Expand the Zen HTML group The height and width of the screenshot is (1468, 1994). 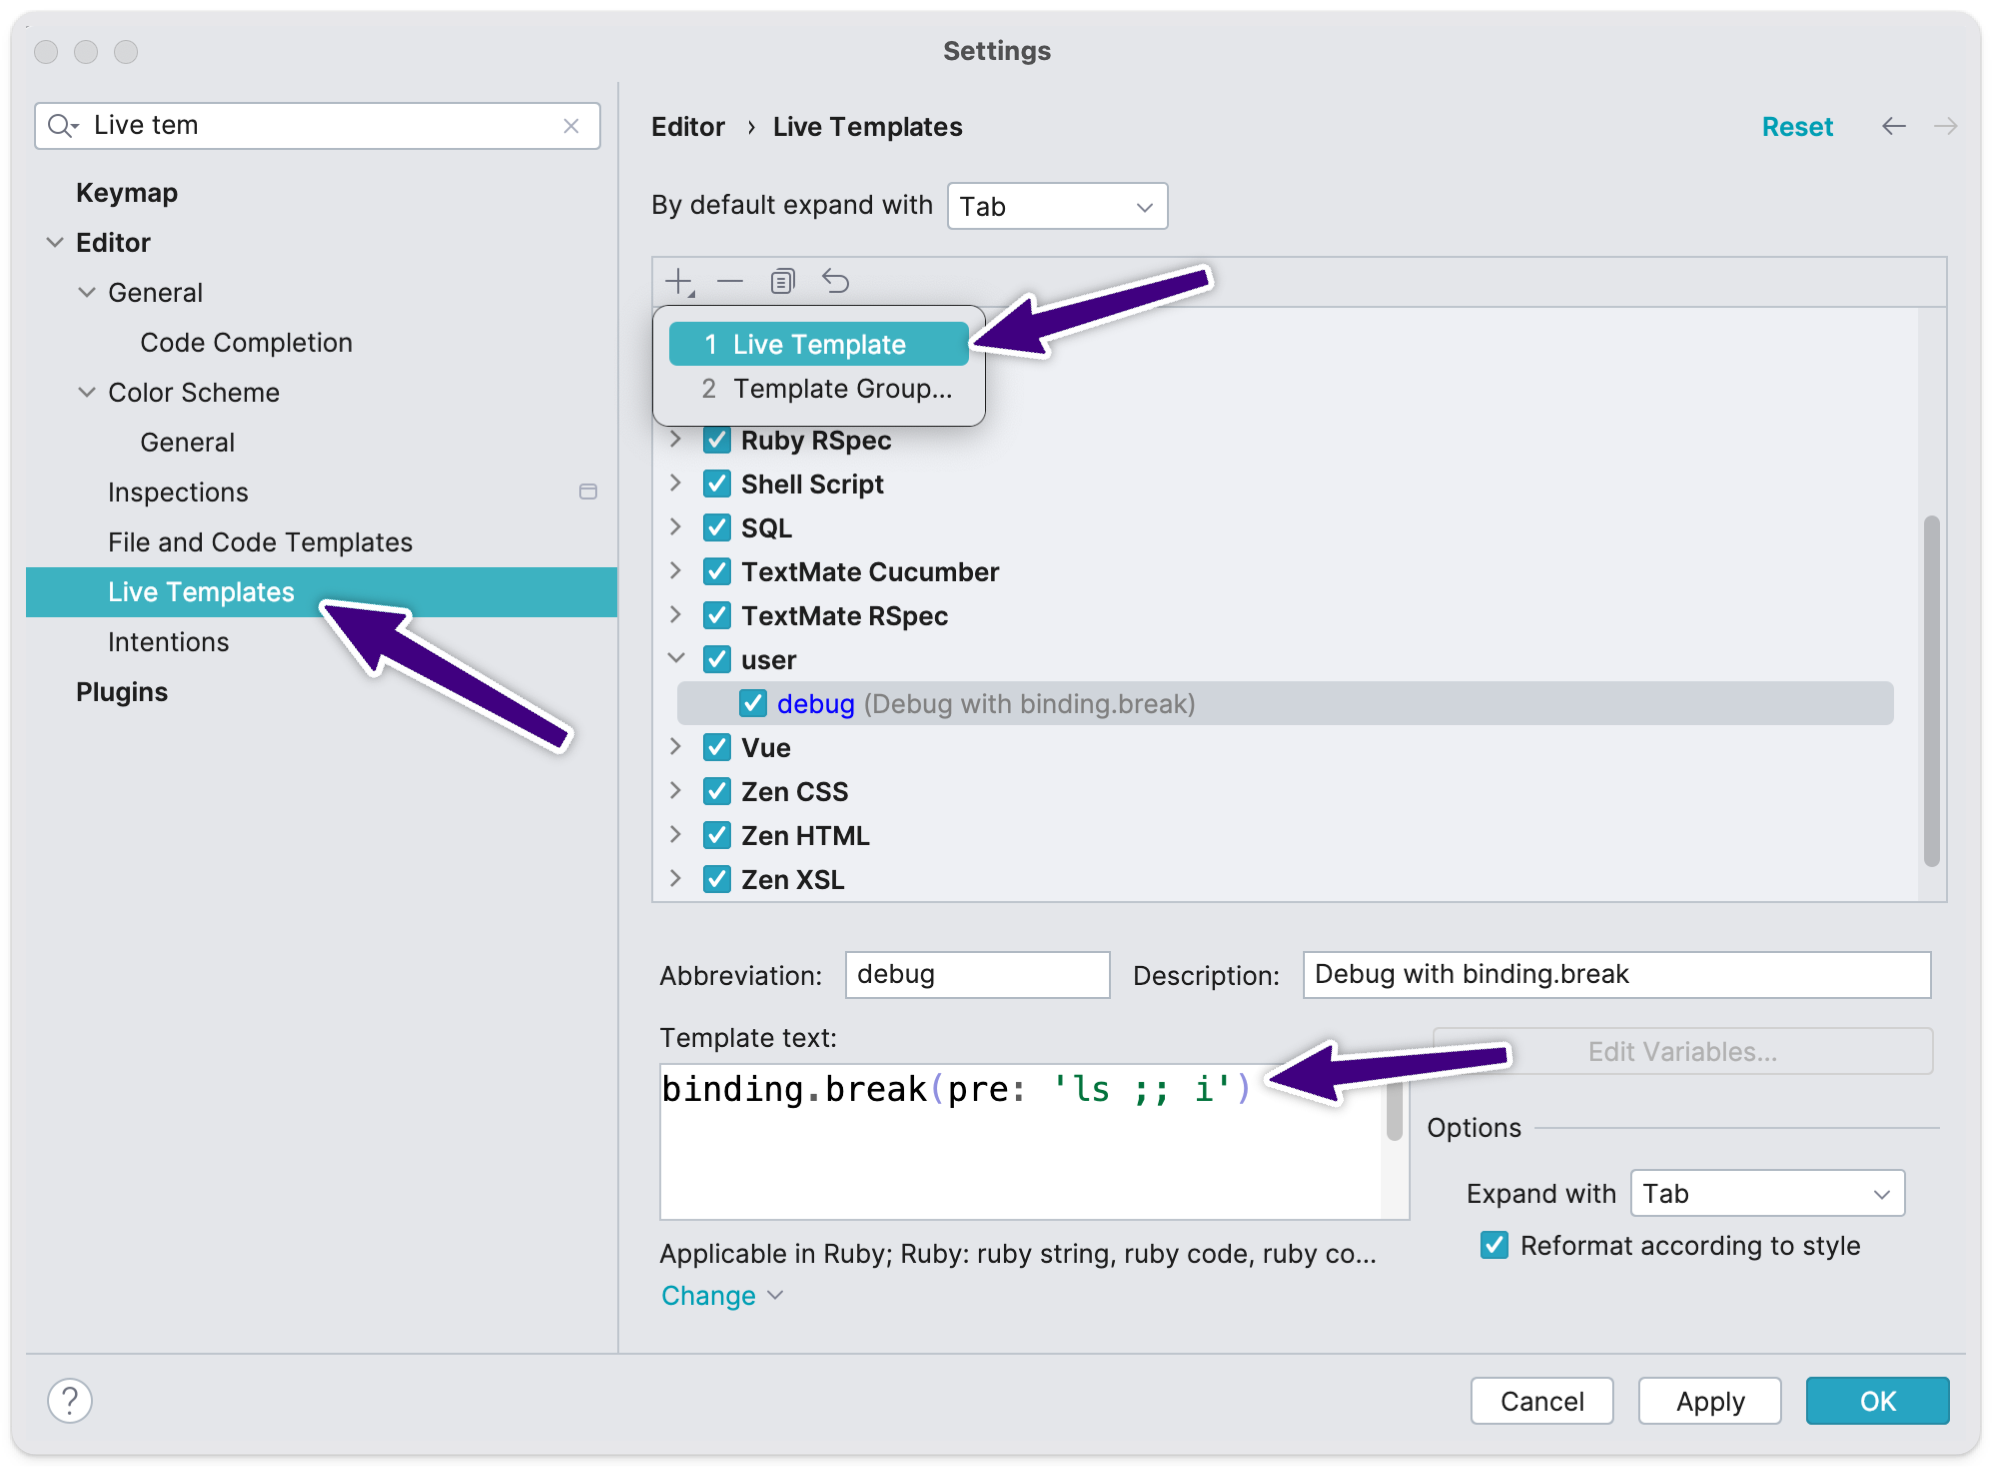coord(676,836)
